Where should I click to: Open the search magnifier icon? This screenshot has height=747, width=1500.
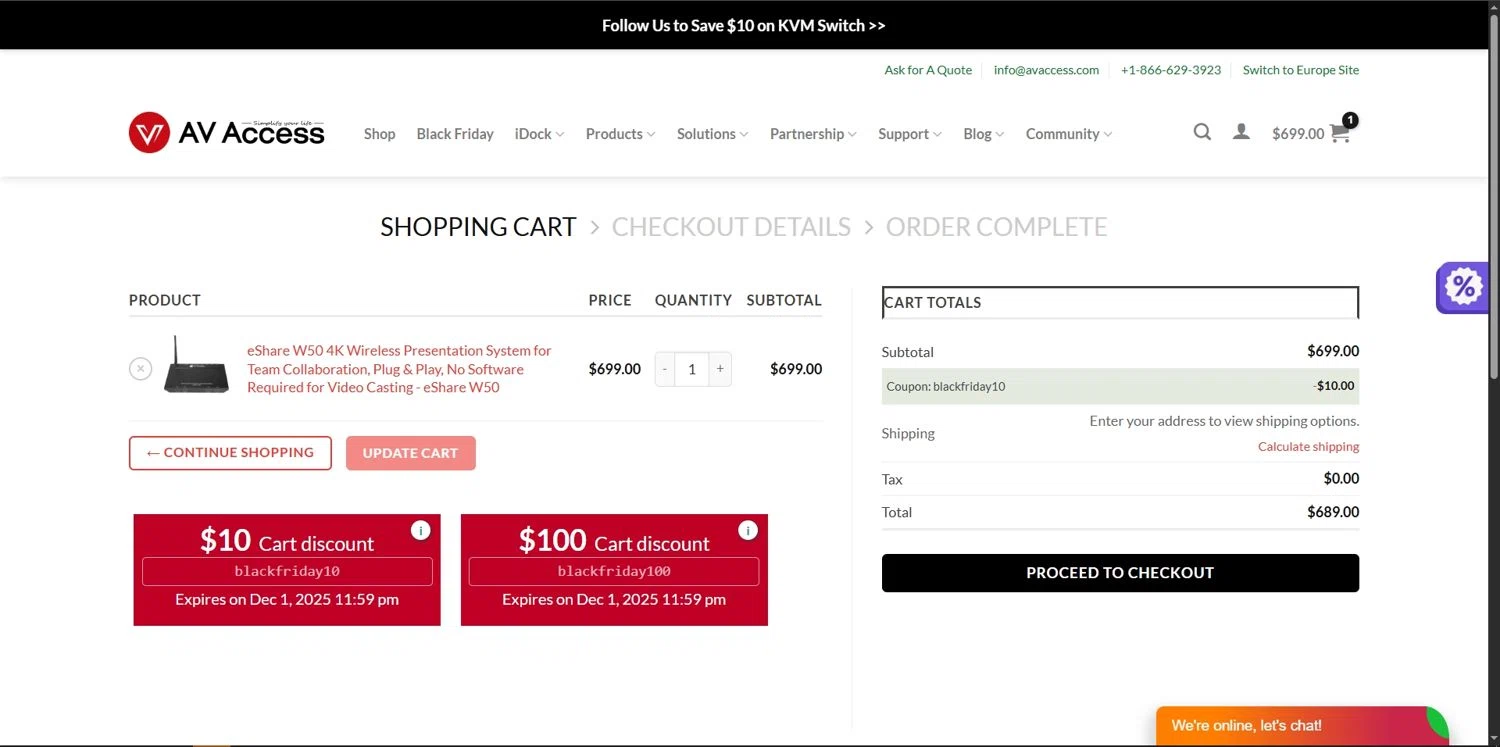pos(1202,132)
